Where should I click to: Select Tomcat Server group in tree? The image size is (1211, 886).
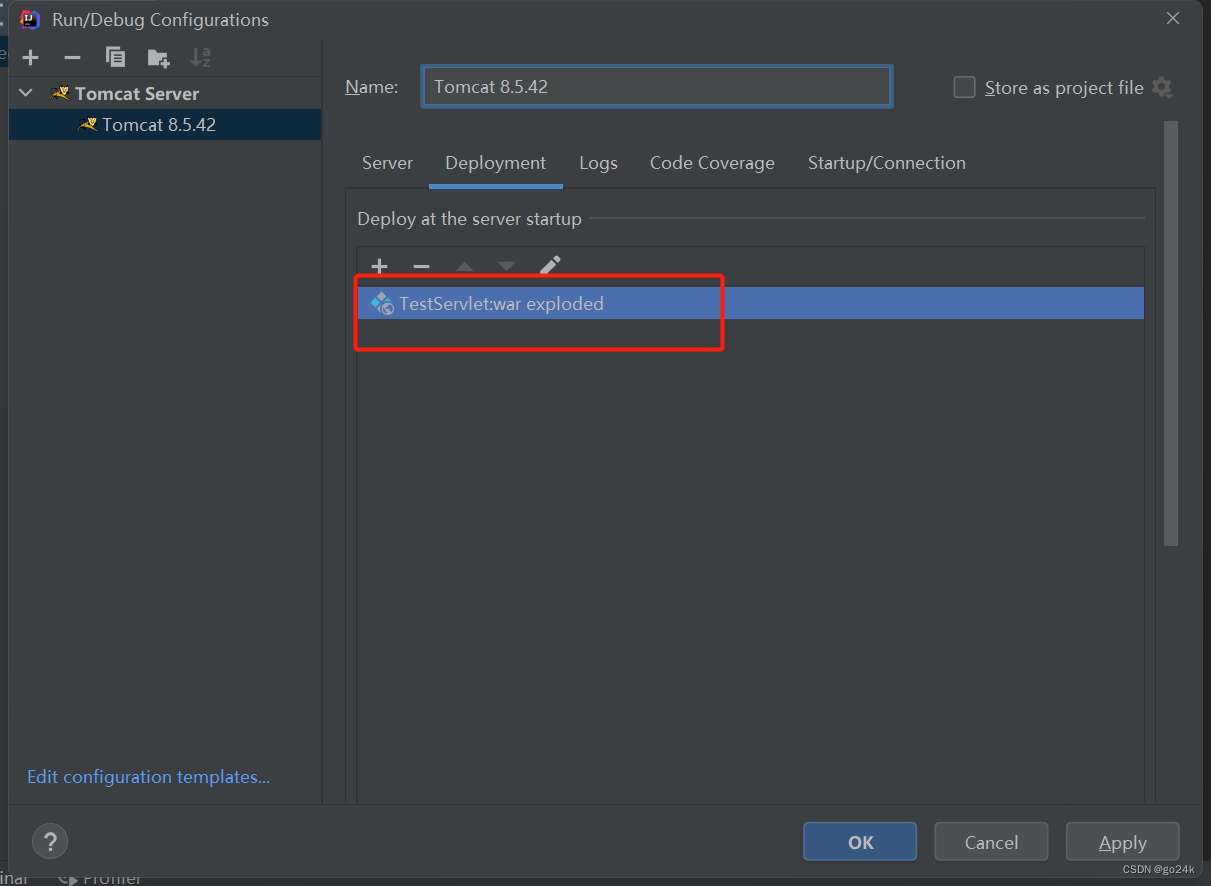coord(137,93)
